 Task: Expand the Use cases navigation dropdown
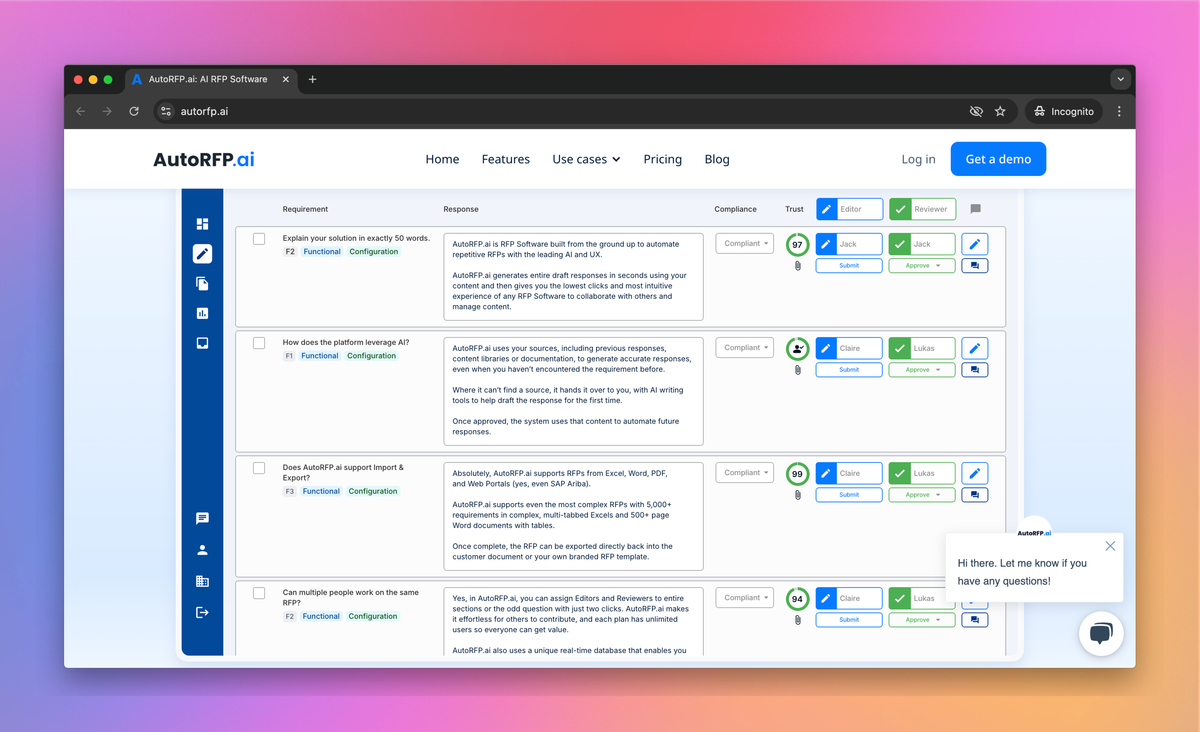(x=586, y=159)
